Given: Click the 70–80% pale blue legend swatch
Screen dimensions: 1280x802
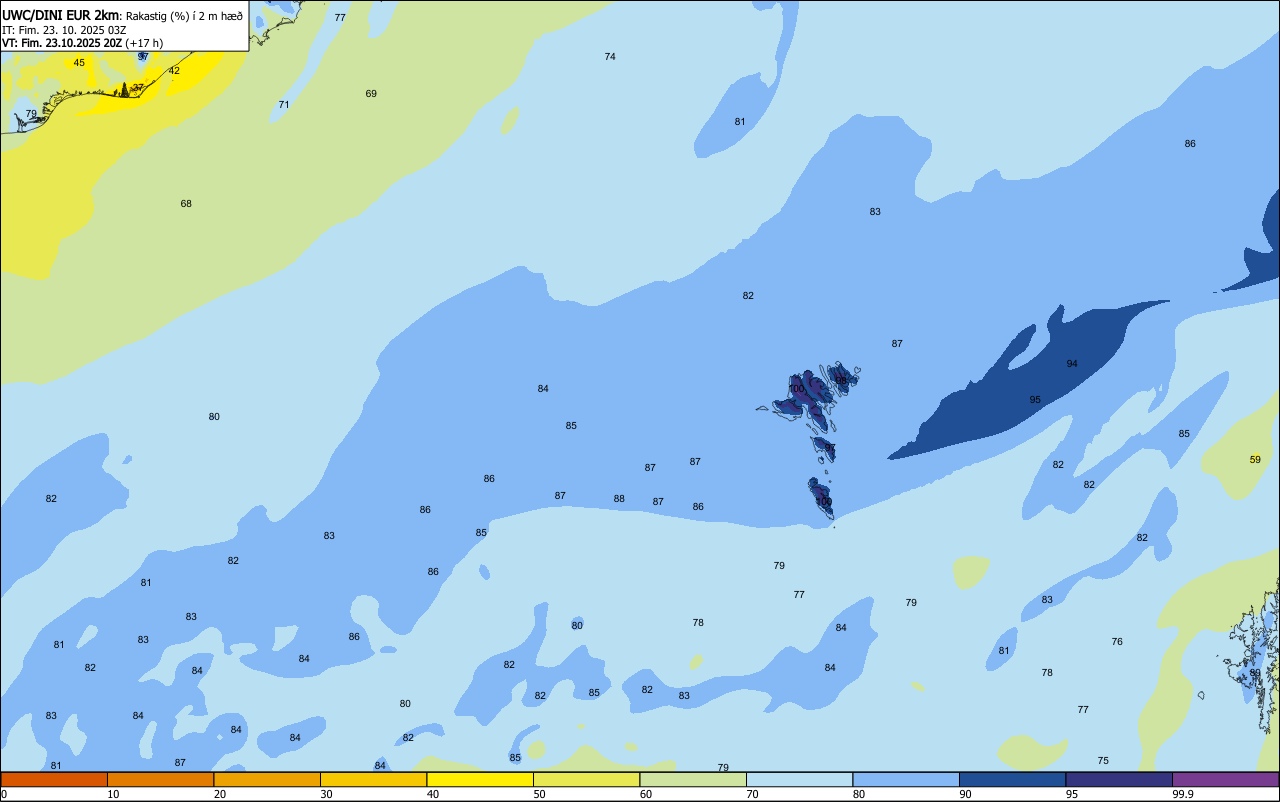Looking at the screenshot, I should (799, 779).
